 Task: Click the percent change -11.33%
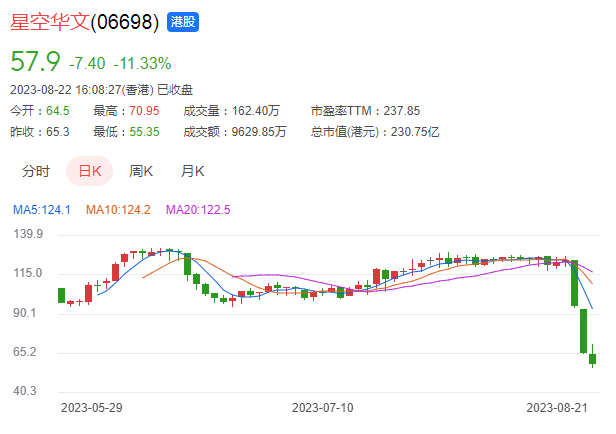[x=142, y=64]
